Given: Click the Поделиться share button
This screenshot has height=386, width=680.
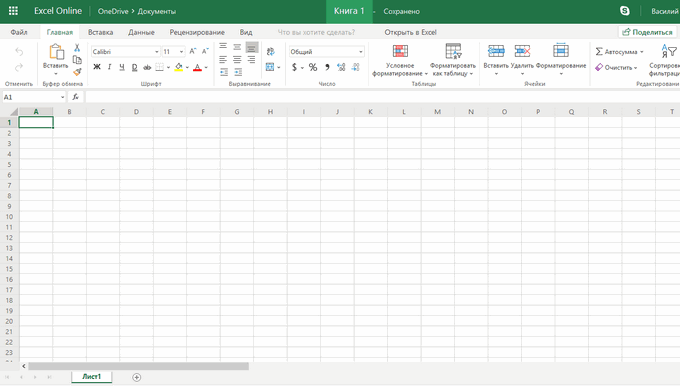Looking at the screenshot, I should click(x=647, y=32).
